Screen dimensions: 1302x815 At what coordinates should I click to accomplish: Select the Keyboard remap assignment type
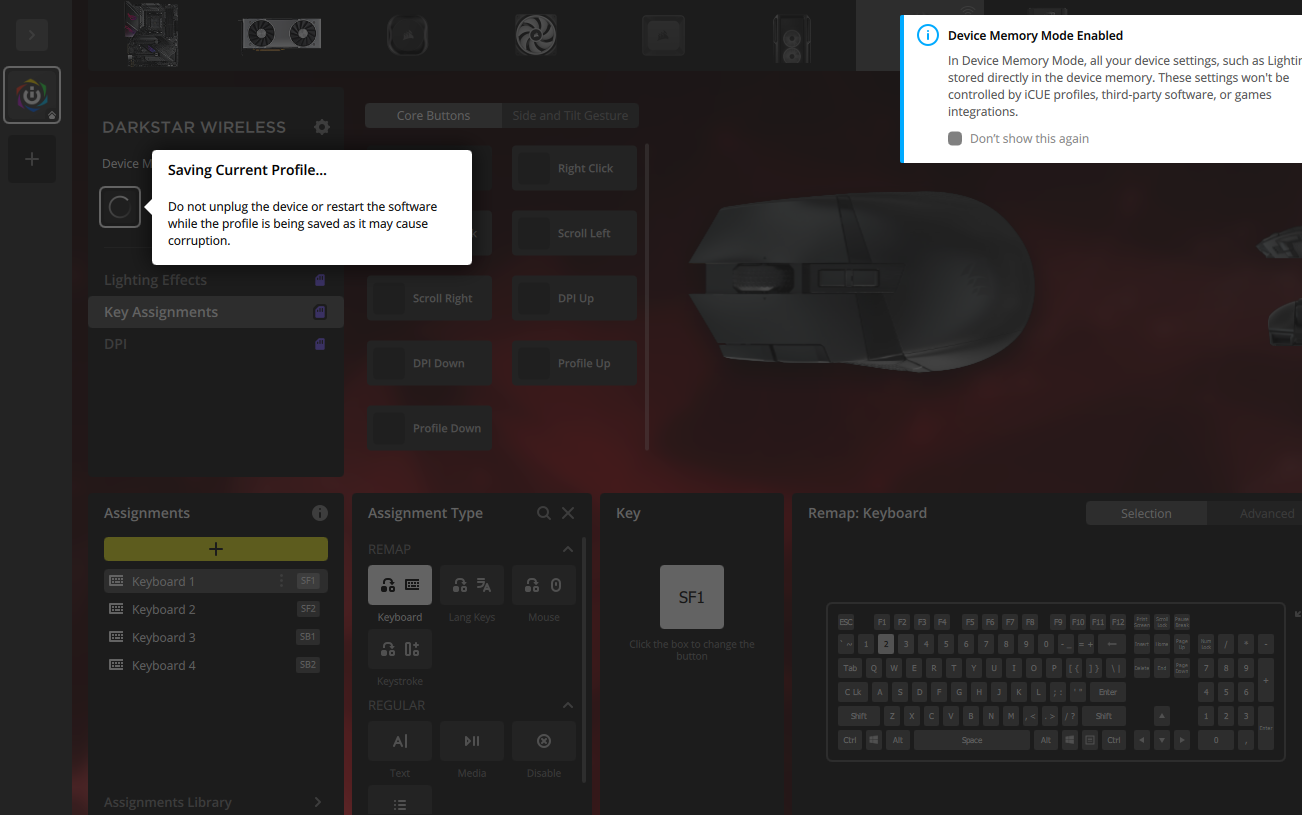[399, 585]
